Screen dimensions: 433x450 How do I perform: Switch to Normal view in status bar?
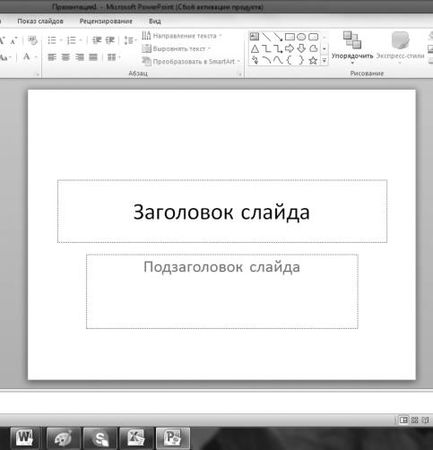tap(404, 420)
